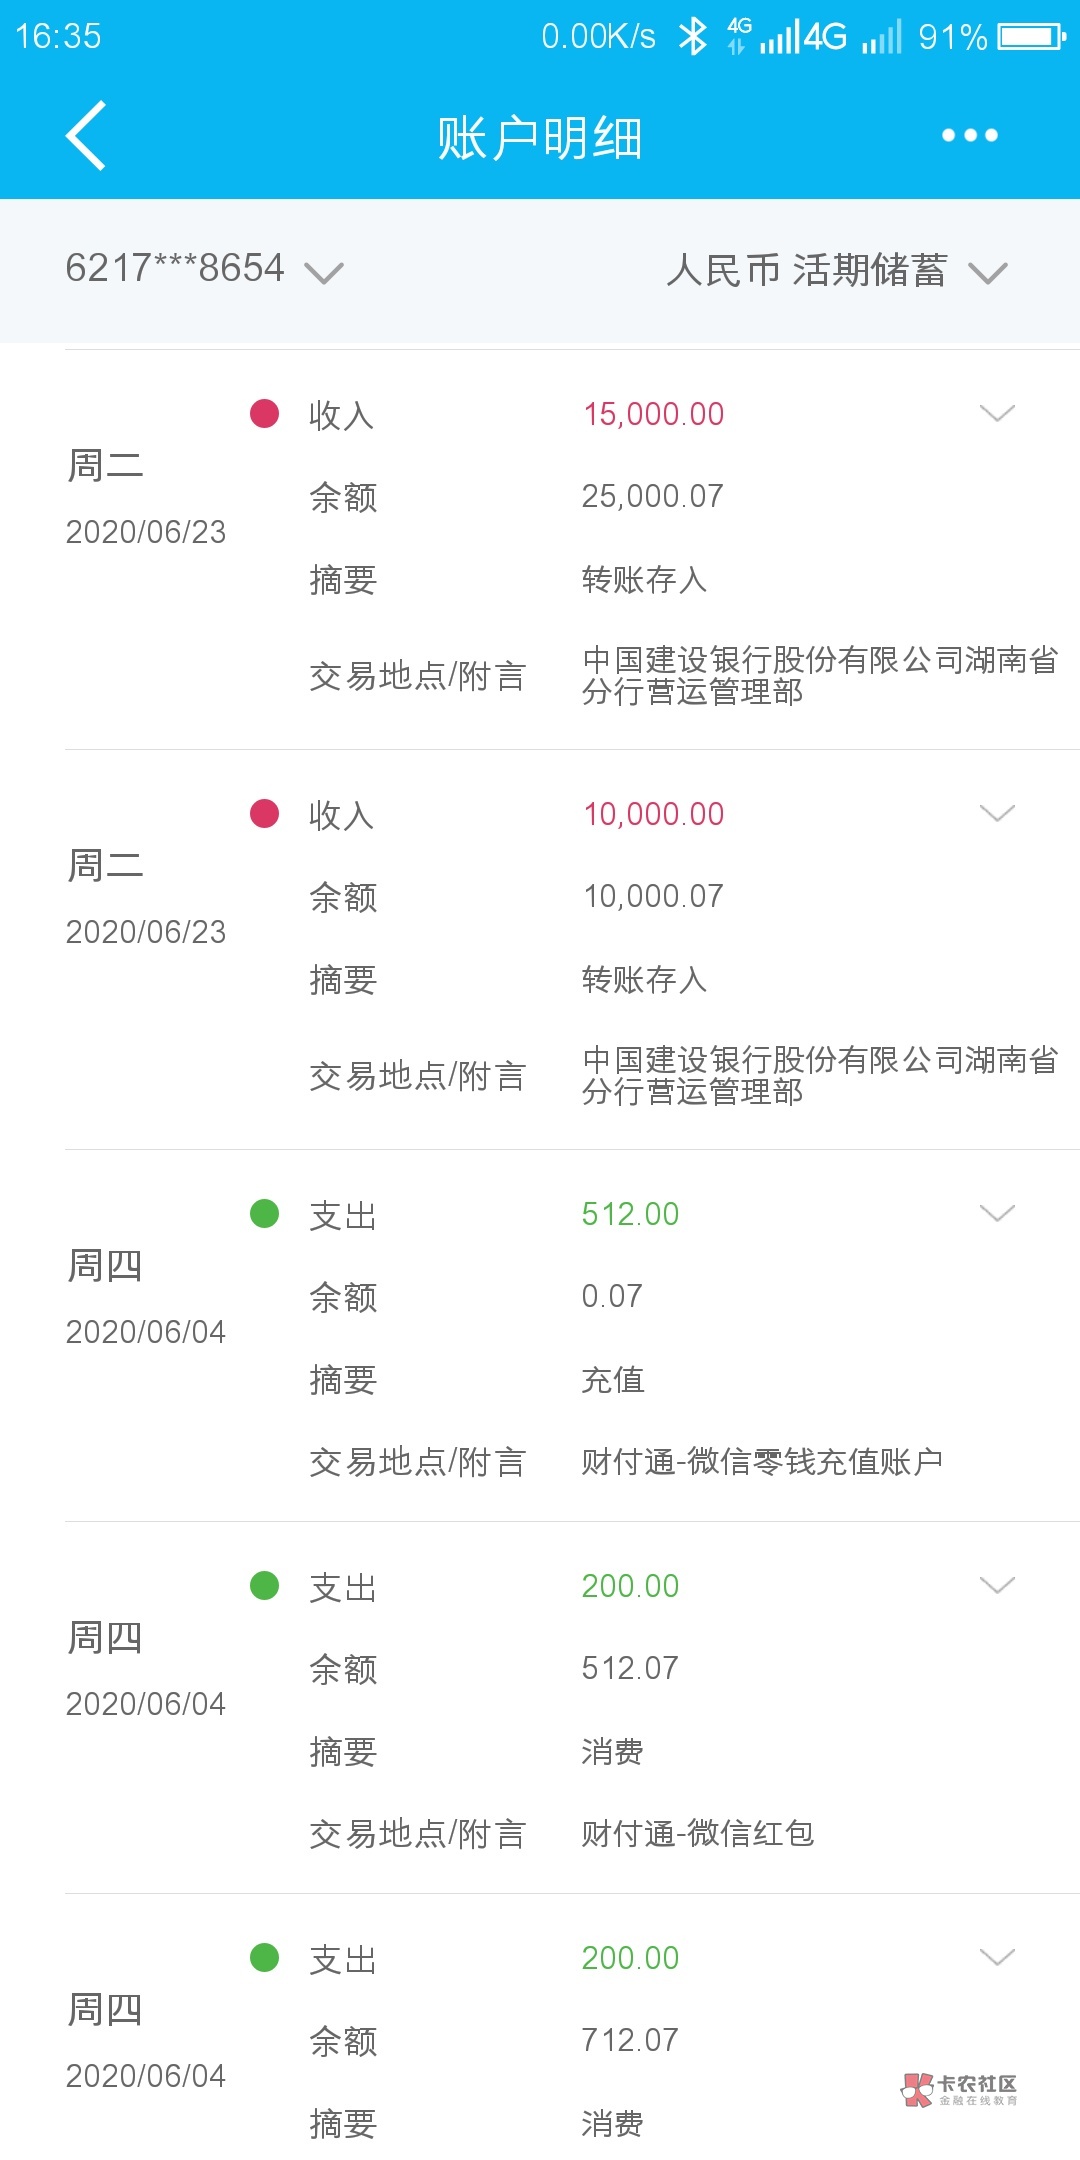Expand the 512.00 expense transaction details
The image size is (1080, 2160).
pyautogui.click(x=997, y=1213)
